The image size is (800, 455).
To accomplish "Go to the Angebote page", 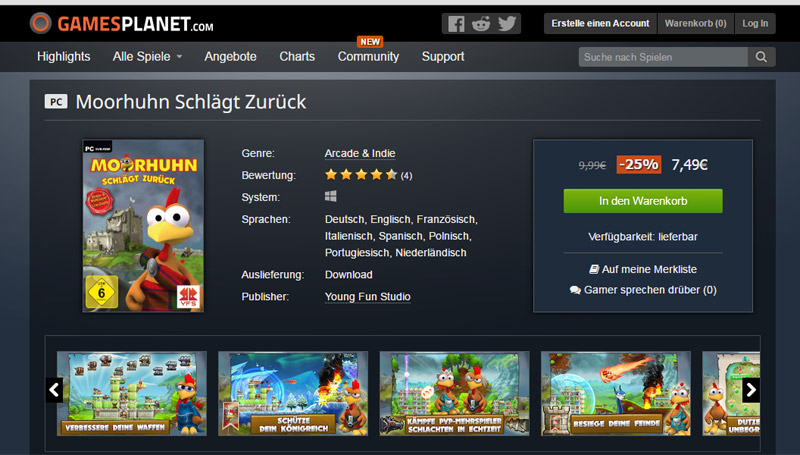I will coord(231,57).
